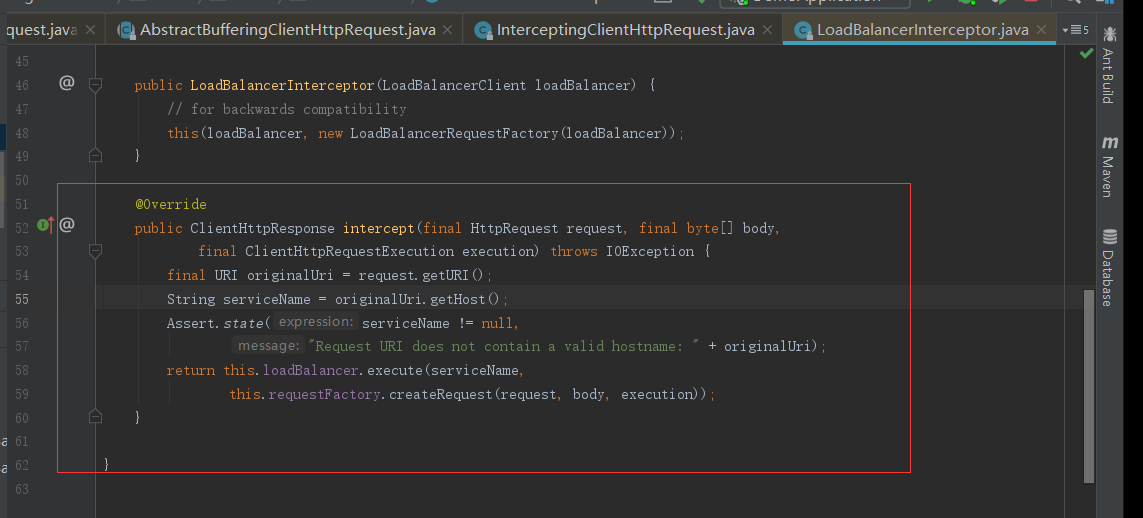The height and width of the screenshot is (518, 1143).
Task: Close the partially visible quest.java tab
Action: tap(90, 30)
